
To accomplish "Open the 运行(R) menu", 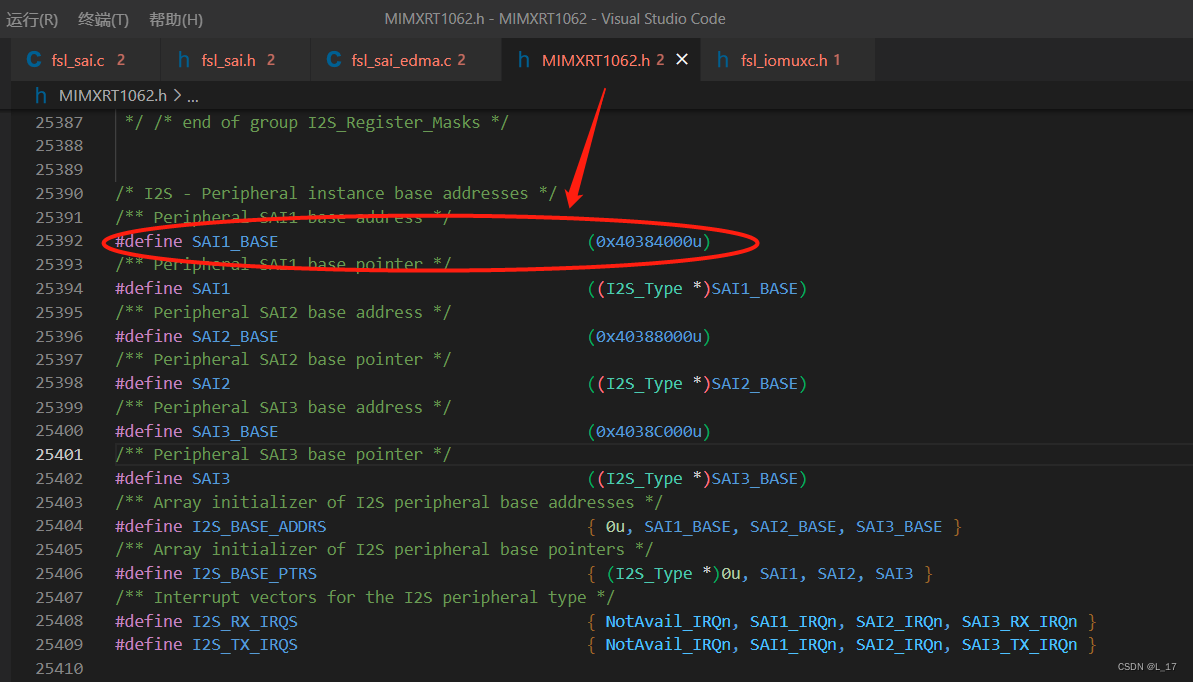I will coord(32,20).
